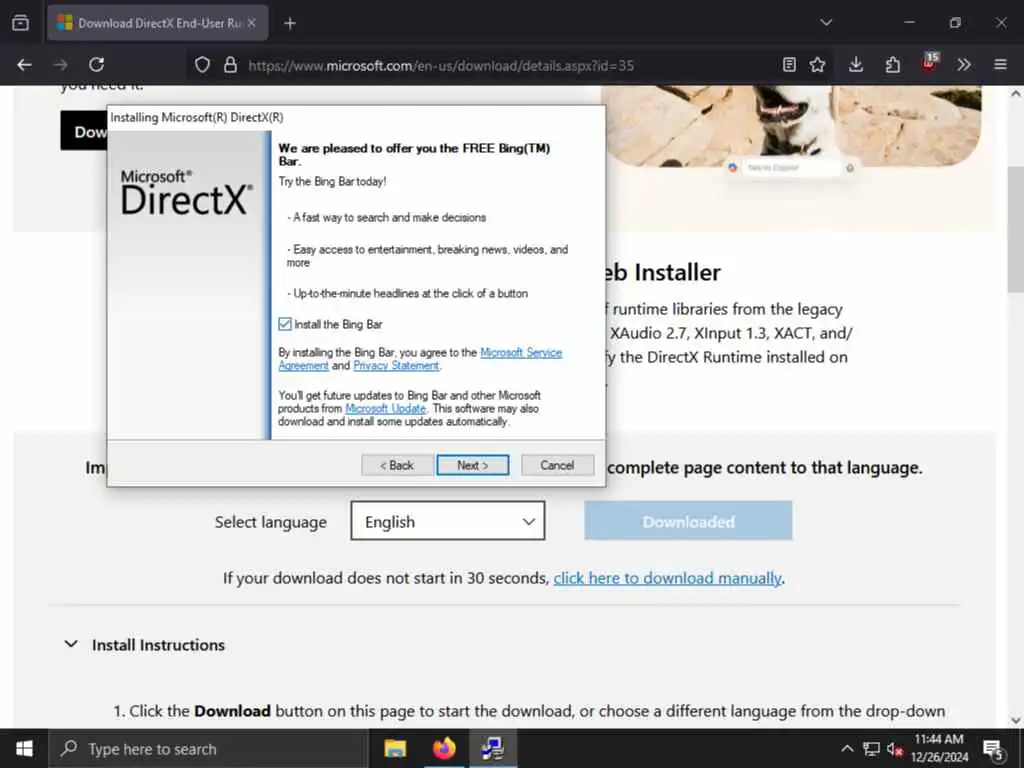Image resolution: width=1024 pixels, height=768 pixels.
Task: Click the red extension icon with badge 15
Action: tap(929, 63)
